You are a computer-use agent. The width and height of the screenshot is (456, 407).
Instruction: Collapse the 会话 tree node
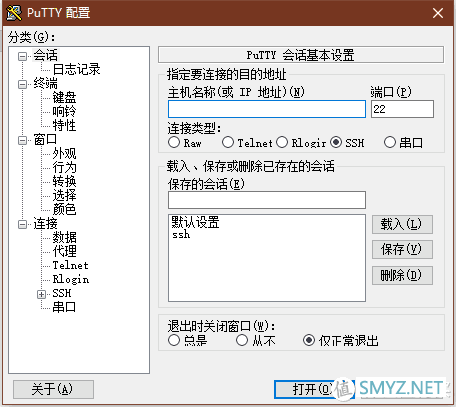click(x=23, y=56)
